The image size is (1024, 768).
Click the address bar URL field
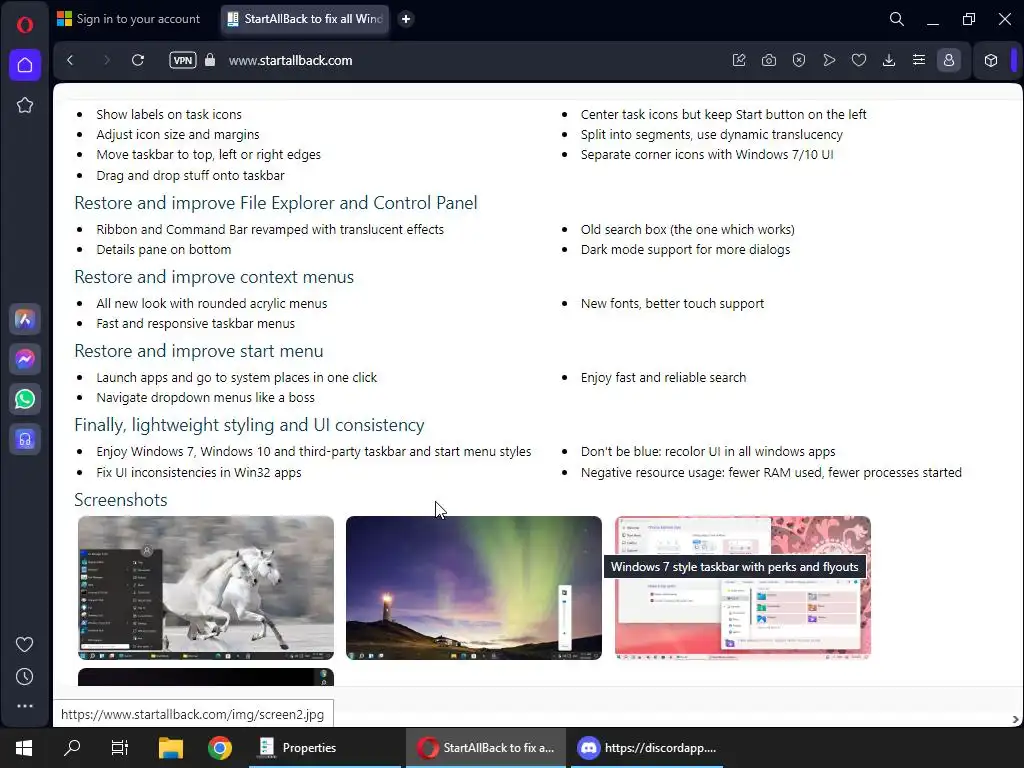coord(290,60)
